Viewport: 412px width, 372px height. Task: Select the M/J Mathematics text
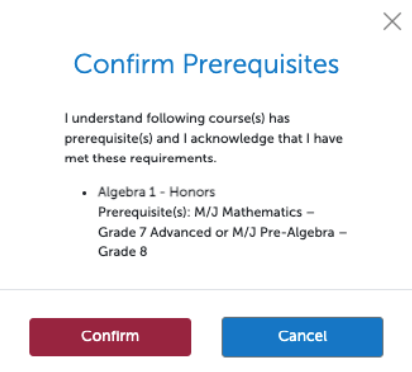[248, 212]
